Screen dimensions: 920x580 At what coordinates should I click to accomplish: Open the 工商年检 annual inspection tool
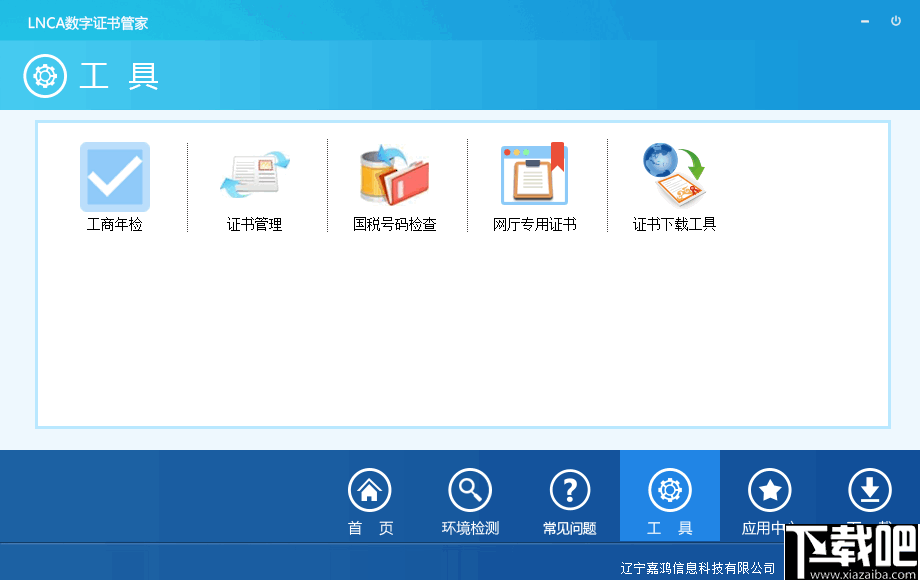114,180
